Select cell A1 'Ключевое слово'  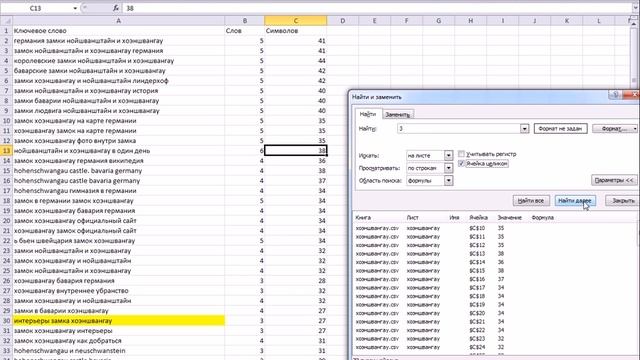click(x=118, y=31)
